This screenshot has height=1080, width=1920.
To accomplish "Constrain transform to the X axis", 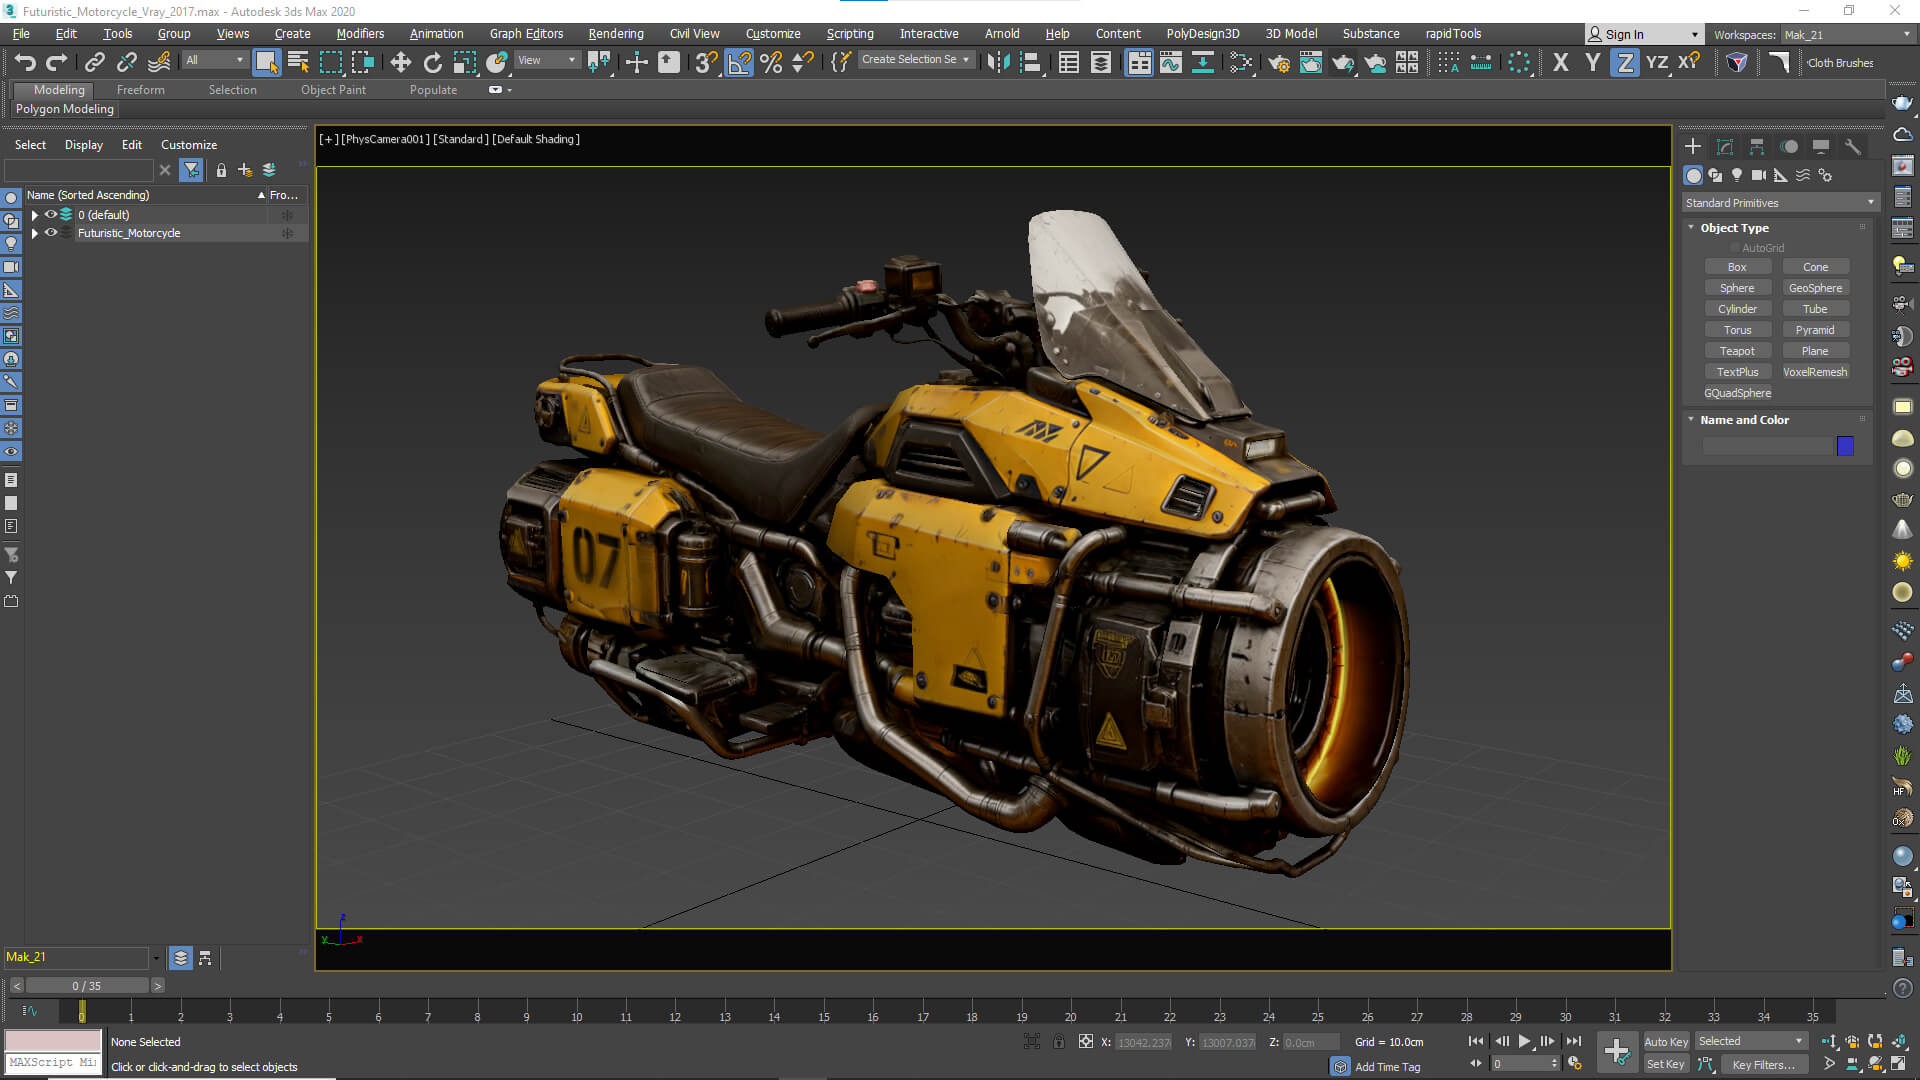I will pos(1561,63).
